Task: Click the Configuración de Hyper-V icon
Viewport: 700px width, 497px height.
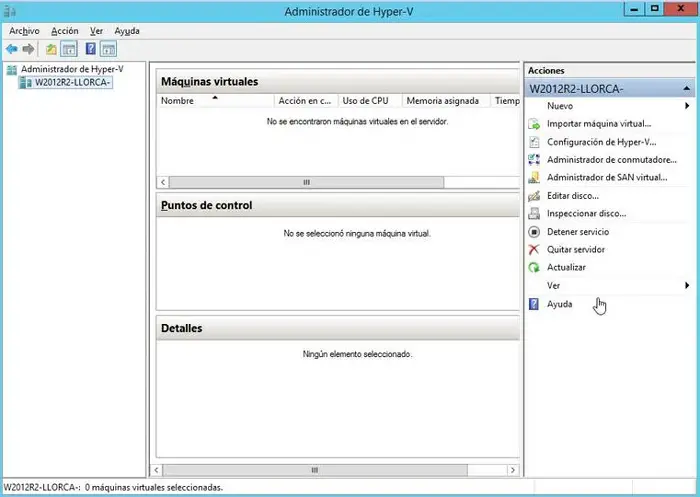Action: coord(534,142)
